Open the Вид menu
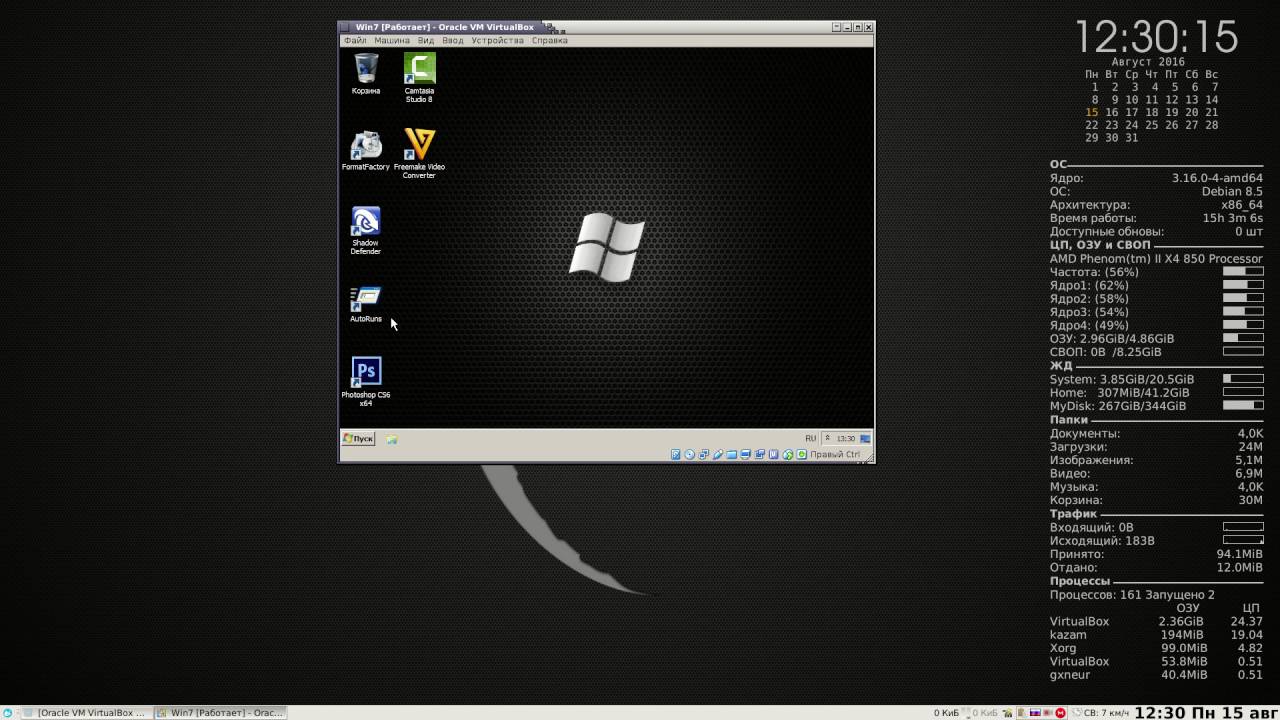Viewport: 1280px width, 720px height. 426,41
